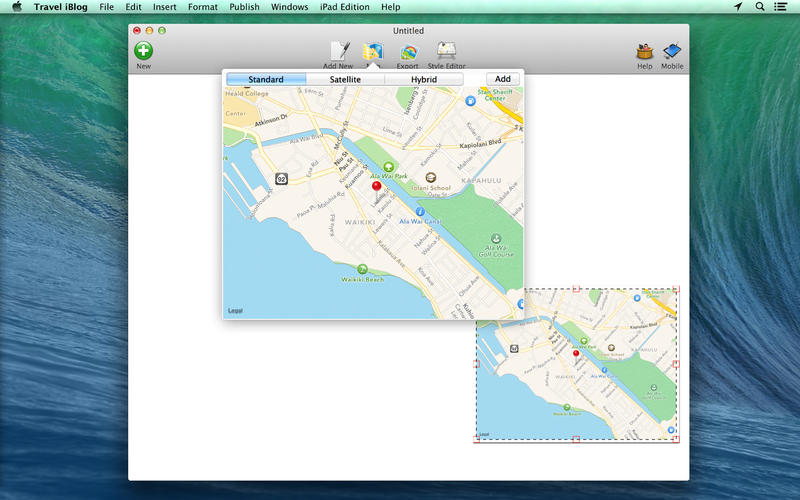Click left-middle resize handle of inserted map
Viewport: 800px width, 500px height.
pos(477,364)
